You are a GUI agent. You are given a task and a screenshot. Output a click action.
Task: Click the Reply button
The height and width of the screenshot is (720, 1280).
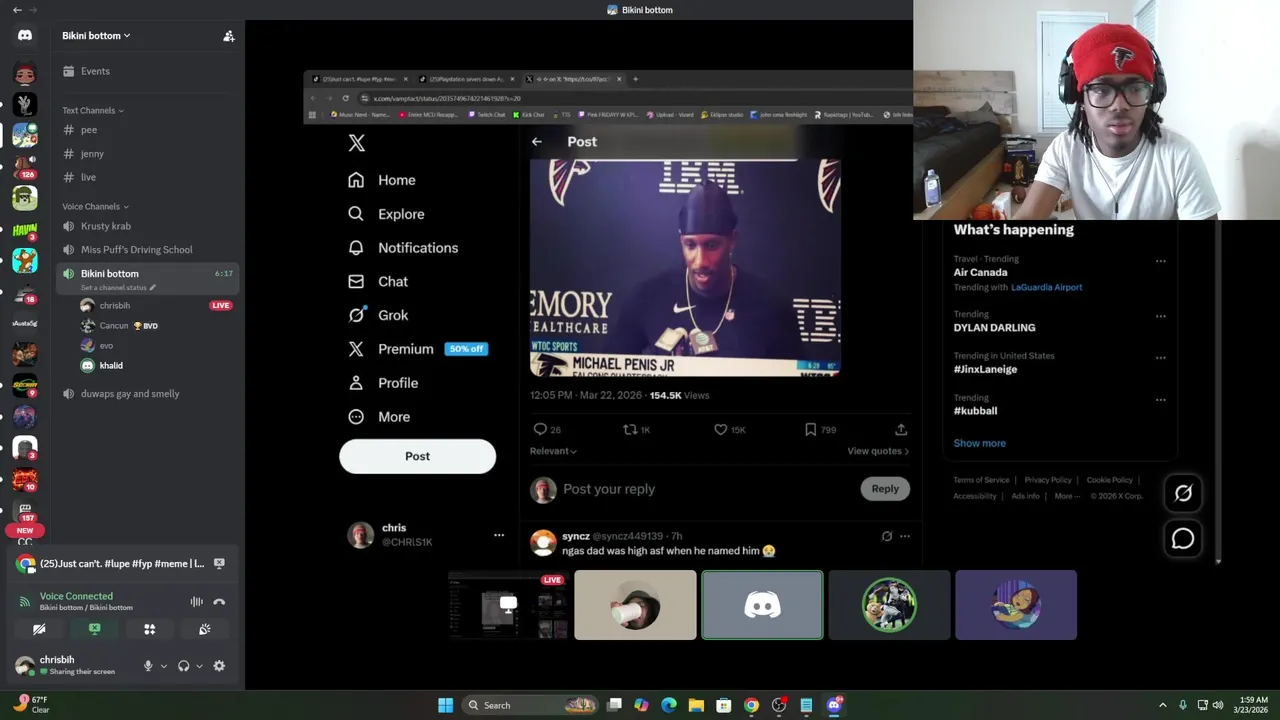[x=885, y=489]
